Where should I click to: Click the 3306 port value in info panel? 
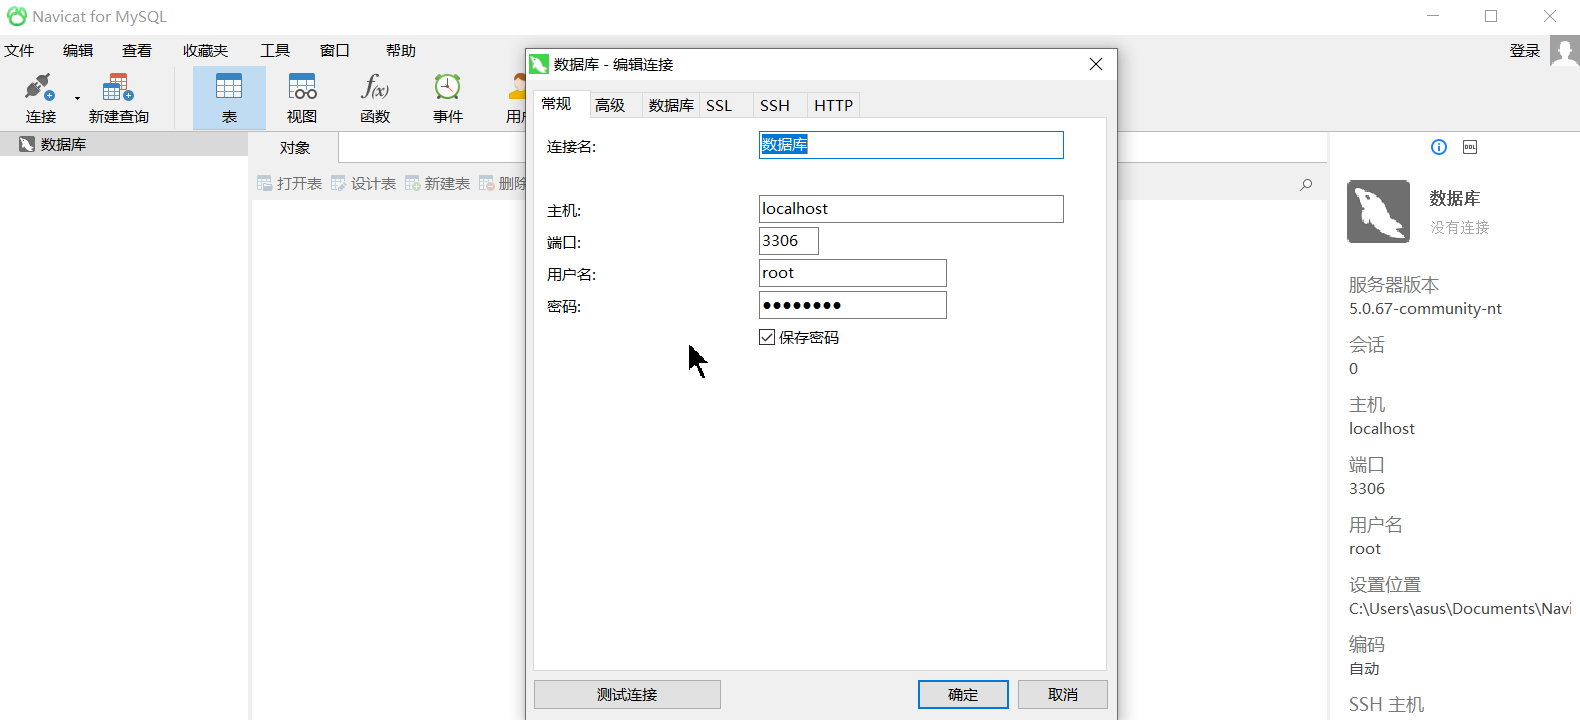coord(1367,489)
